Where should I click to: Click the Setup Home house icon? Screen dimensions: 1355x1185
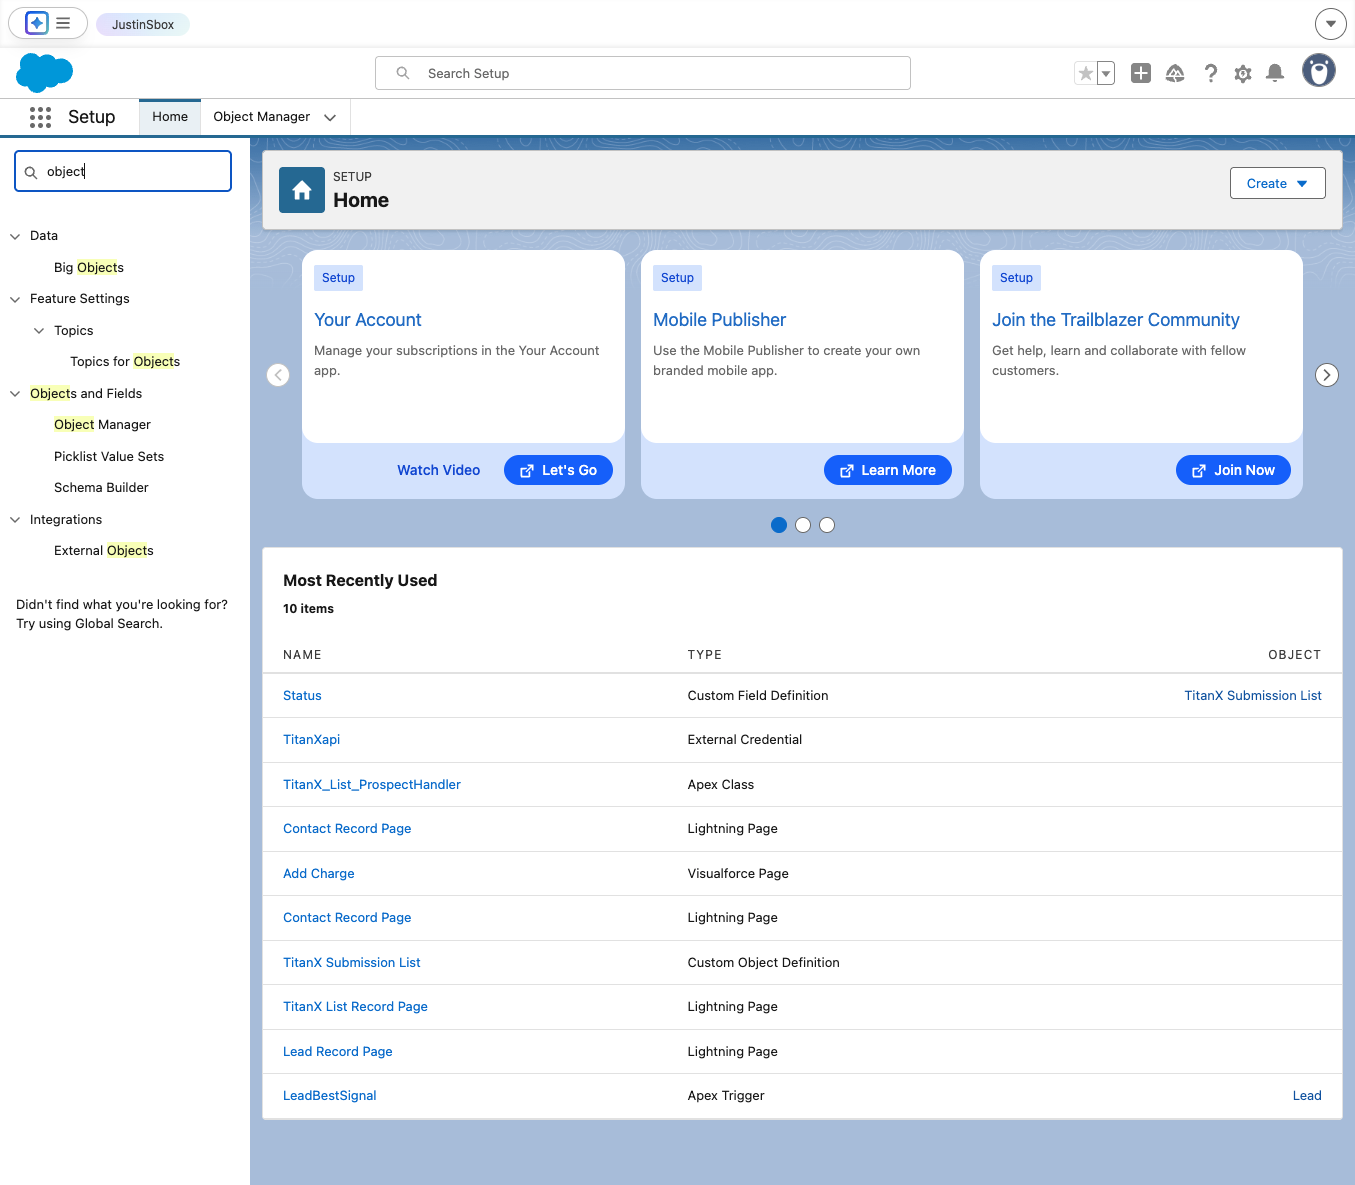(302, 190)
